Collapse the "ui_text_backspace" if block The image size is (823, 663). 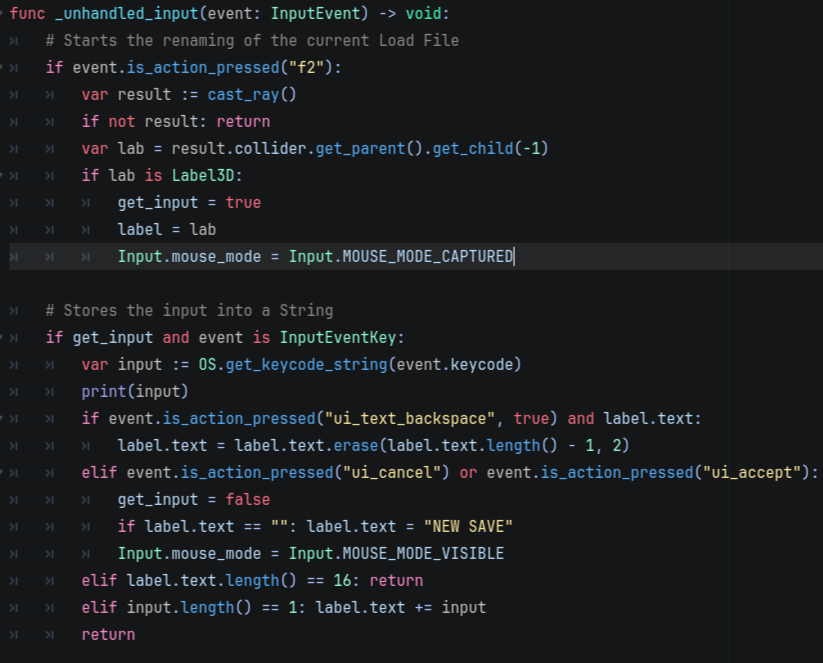[x=4, y=418]
